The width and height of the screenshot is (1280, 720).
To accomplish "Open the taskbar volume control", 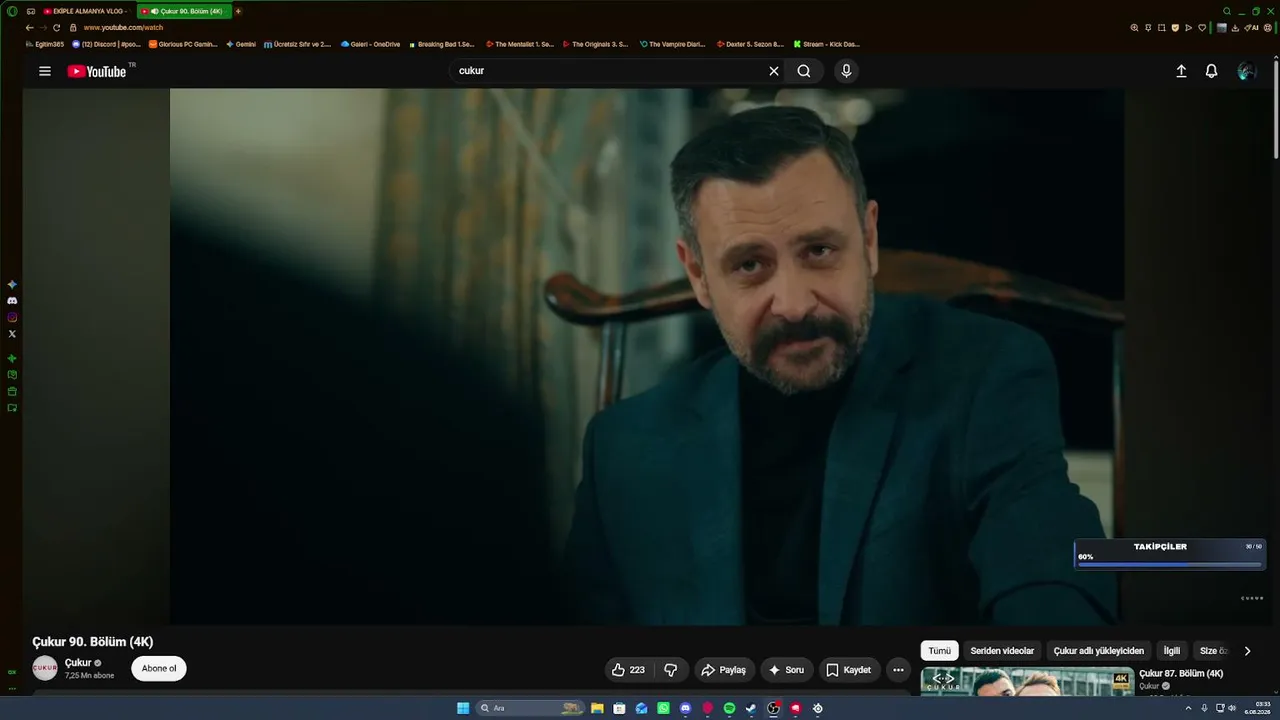I will [1233, 708].
